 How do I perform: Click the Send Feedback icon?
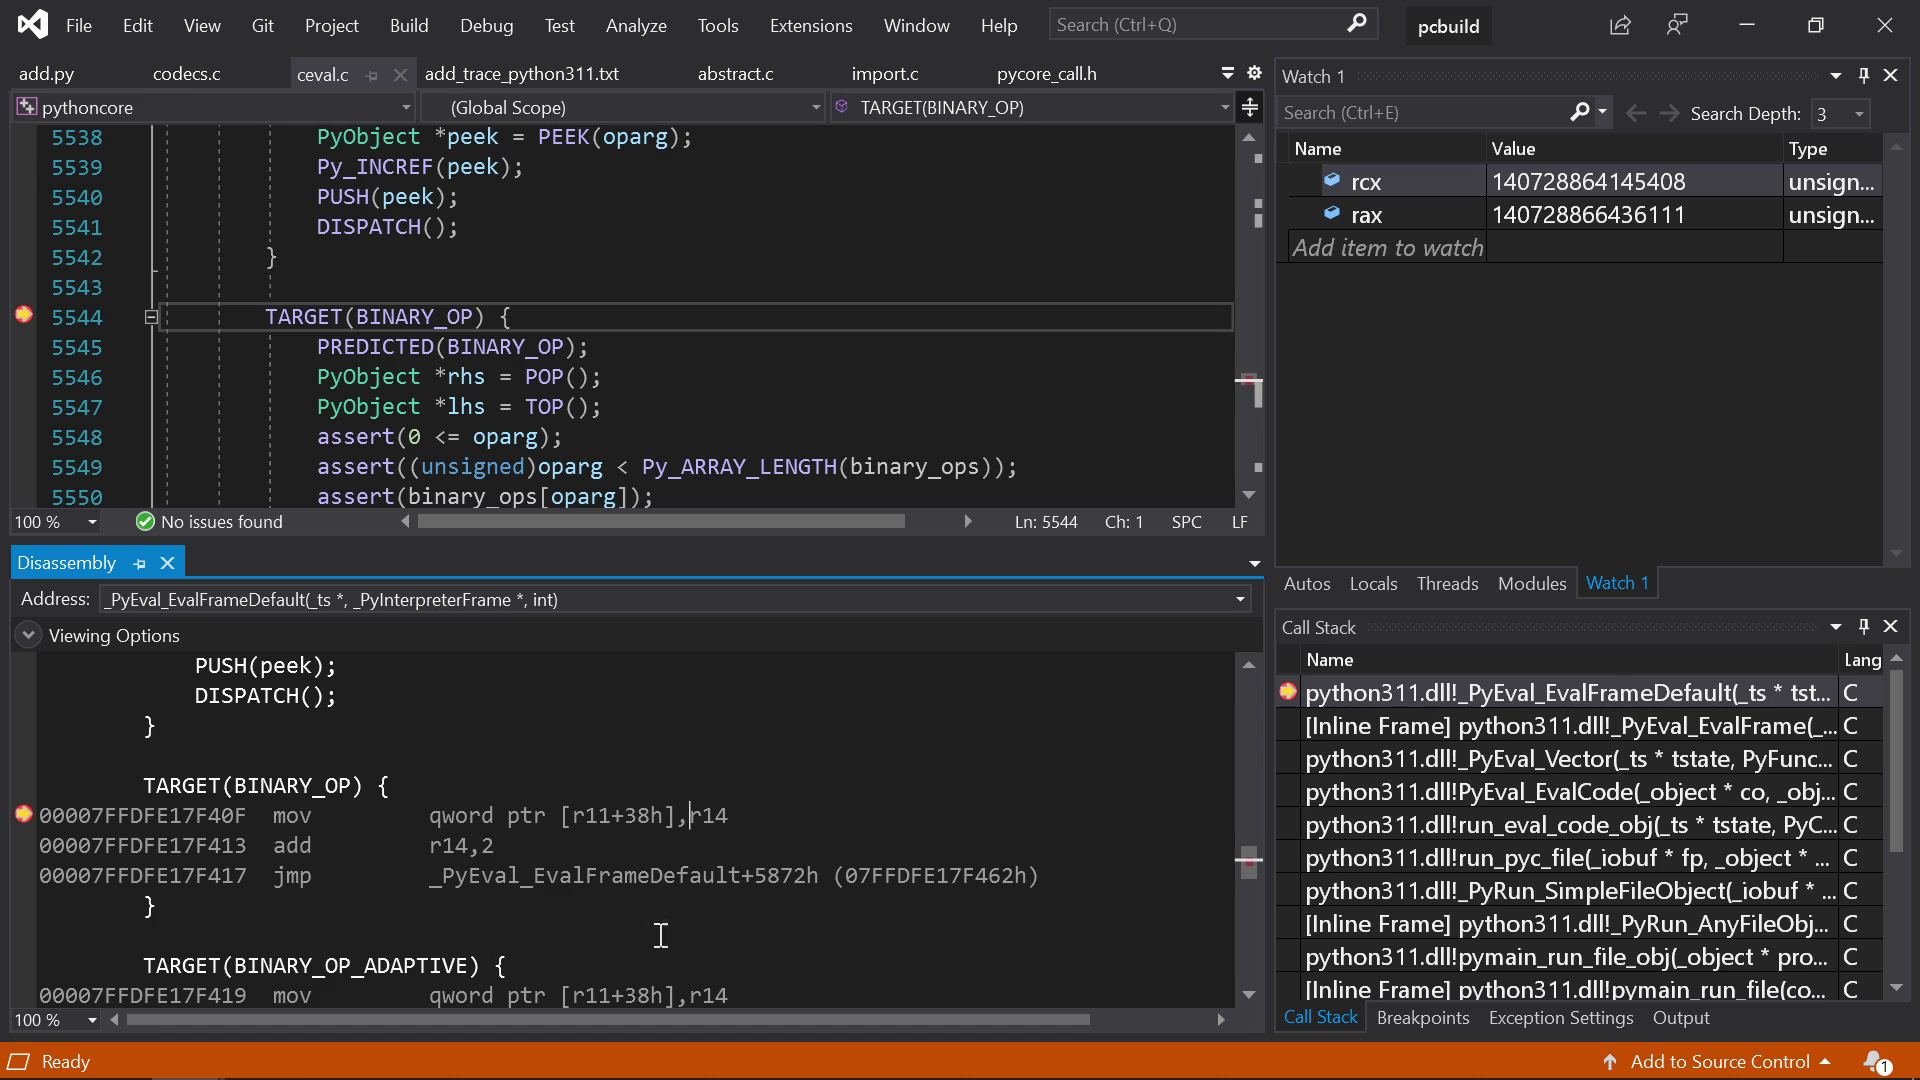(x=1677, y=25)
